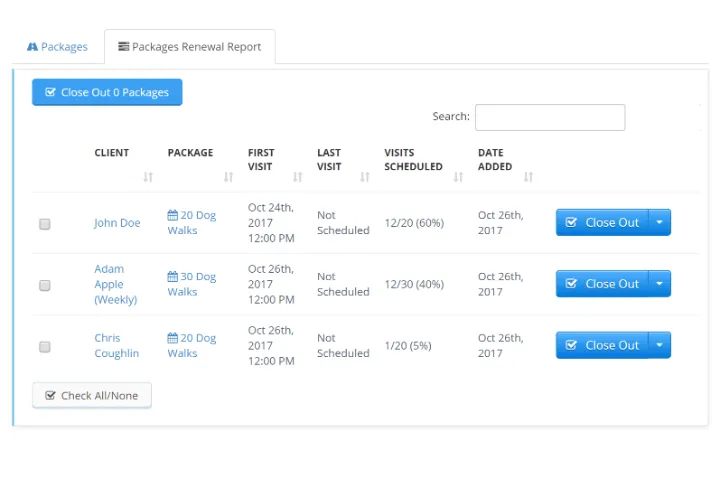Click the 1/20 (5%) visits cell

[x=408, y=346]
